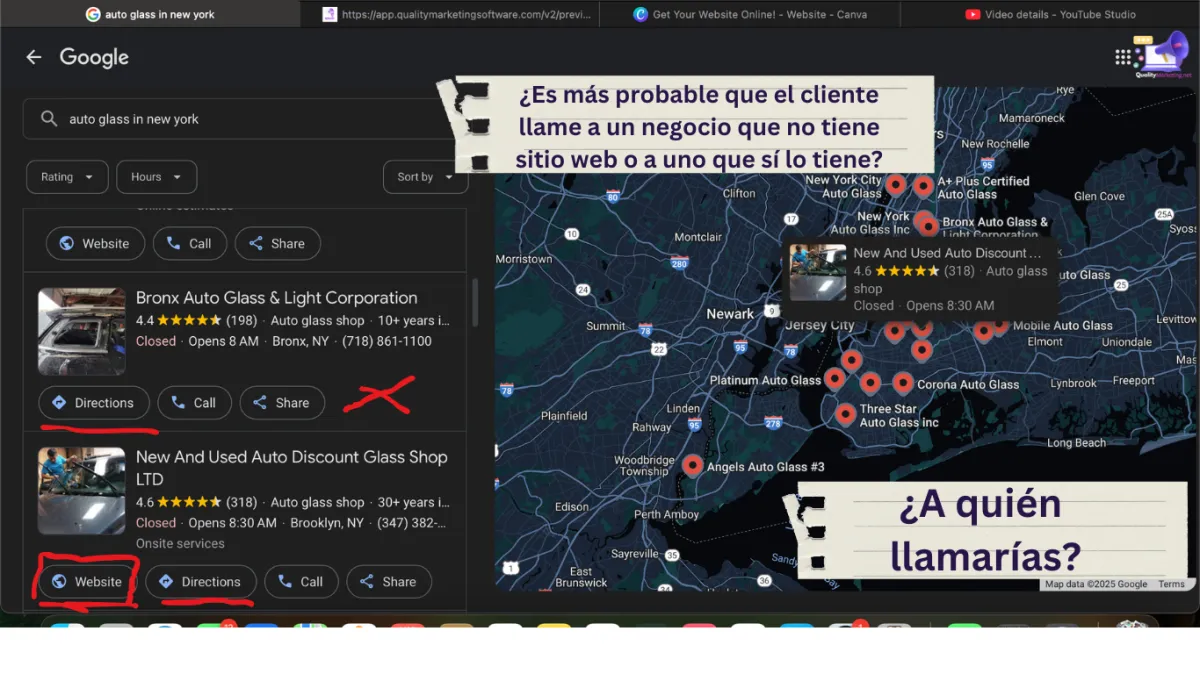Screen dimensions: 1200x674
Task: Open the Google apps grid icon
Action: point(1123,57)
